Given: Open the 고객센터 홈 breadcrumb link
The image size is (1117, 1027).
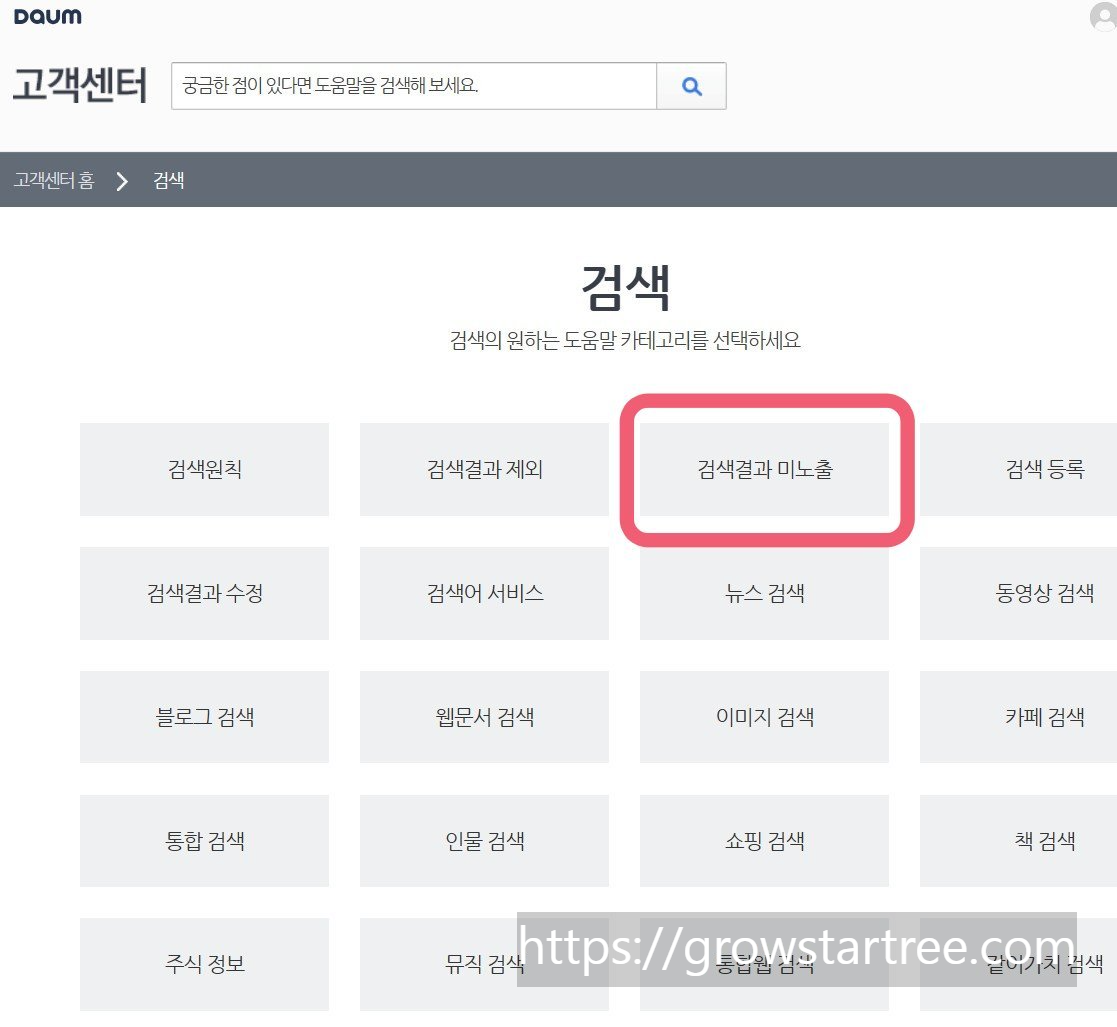Looking at the screenshot, I should pos(54,181).
